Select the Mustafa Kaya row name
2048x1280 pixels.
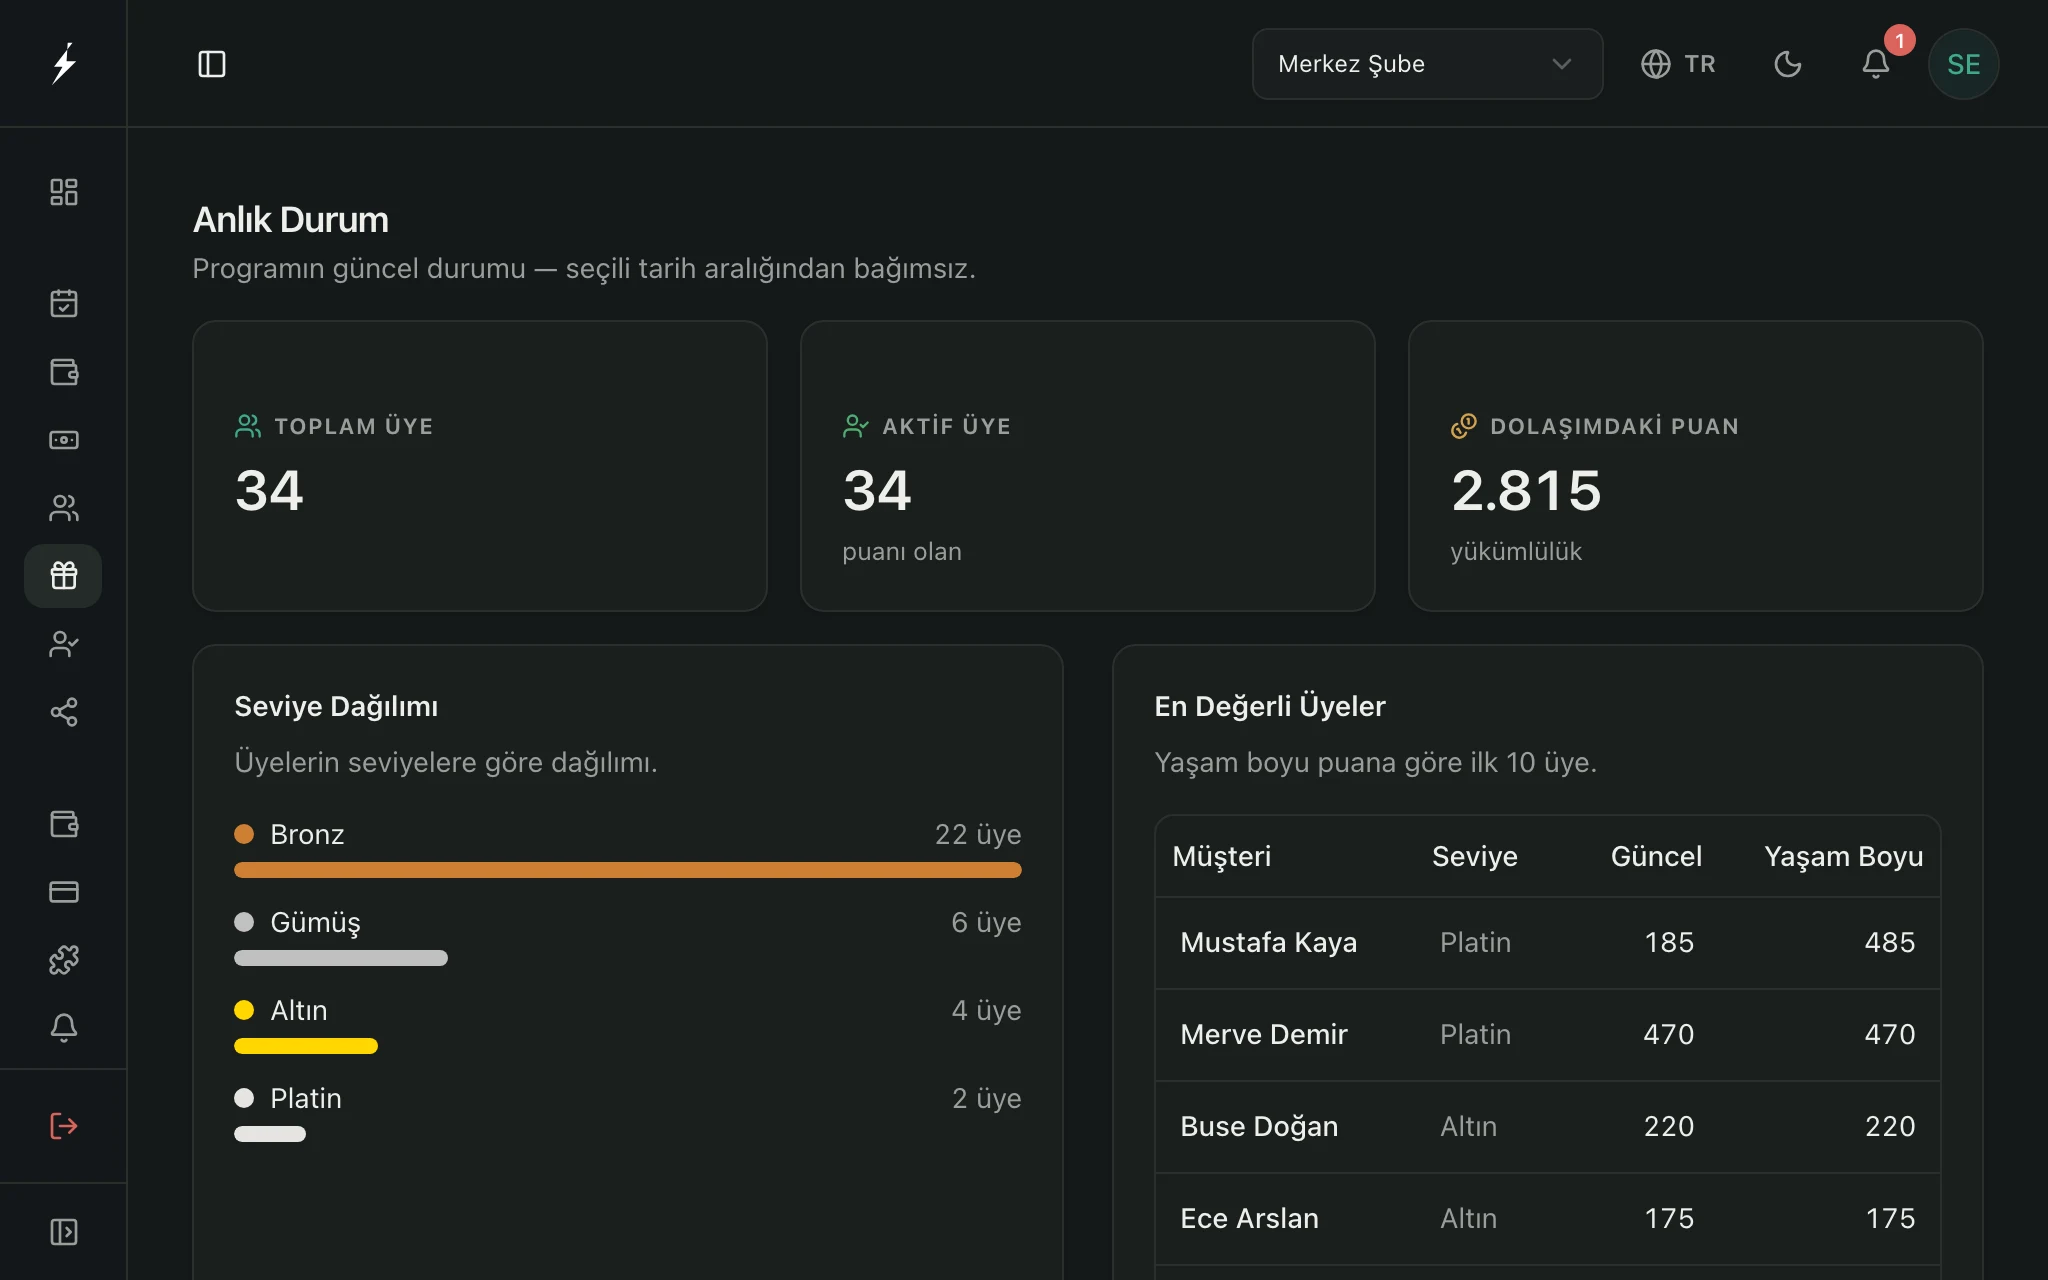1269,943
